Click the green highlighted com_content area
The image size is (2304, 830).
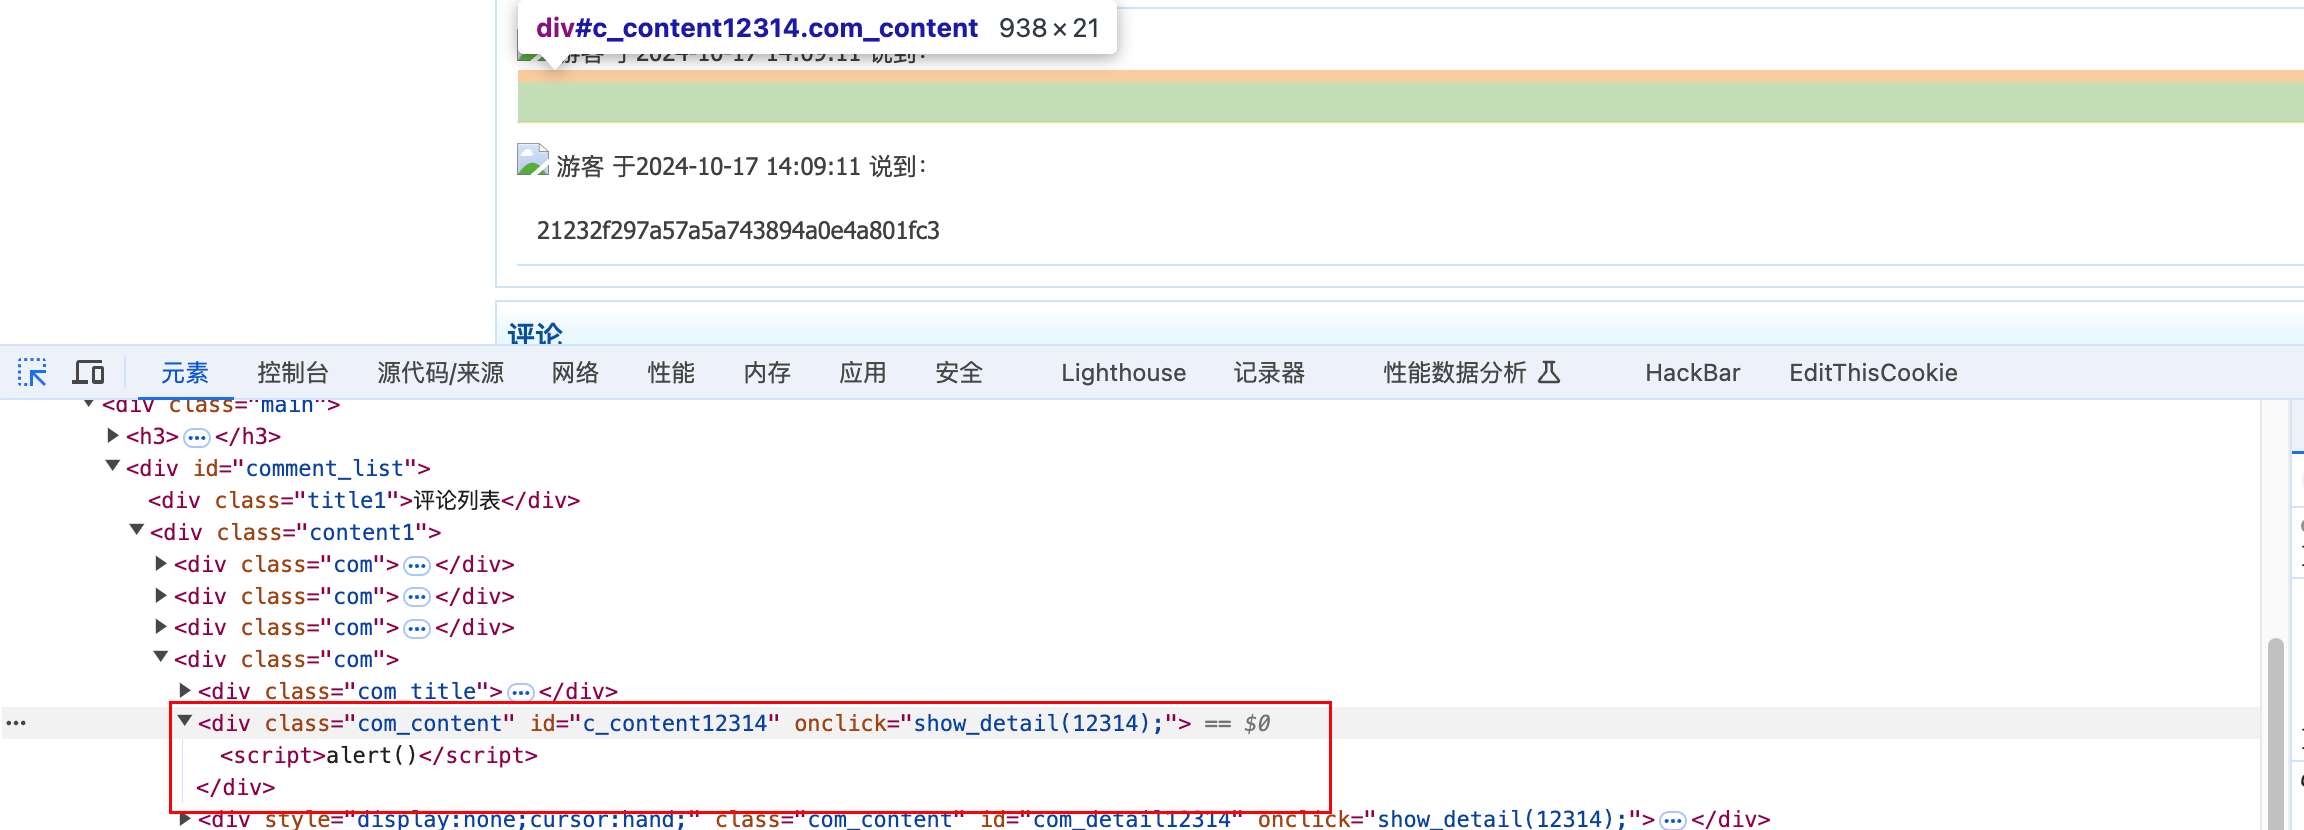click(x=1410, y=101)
